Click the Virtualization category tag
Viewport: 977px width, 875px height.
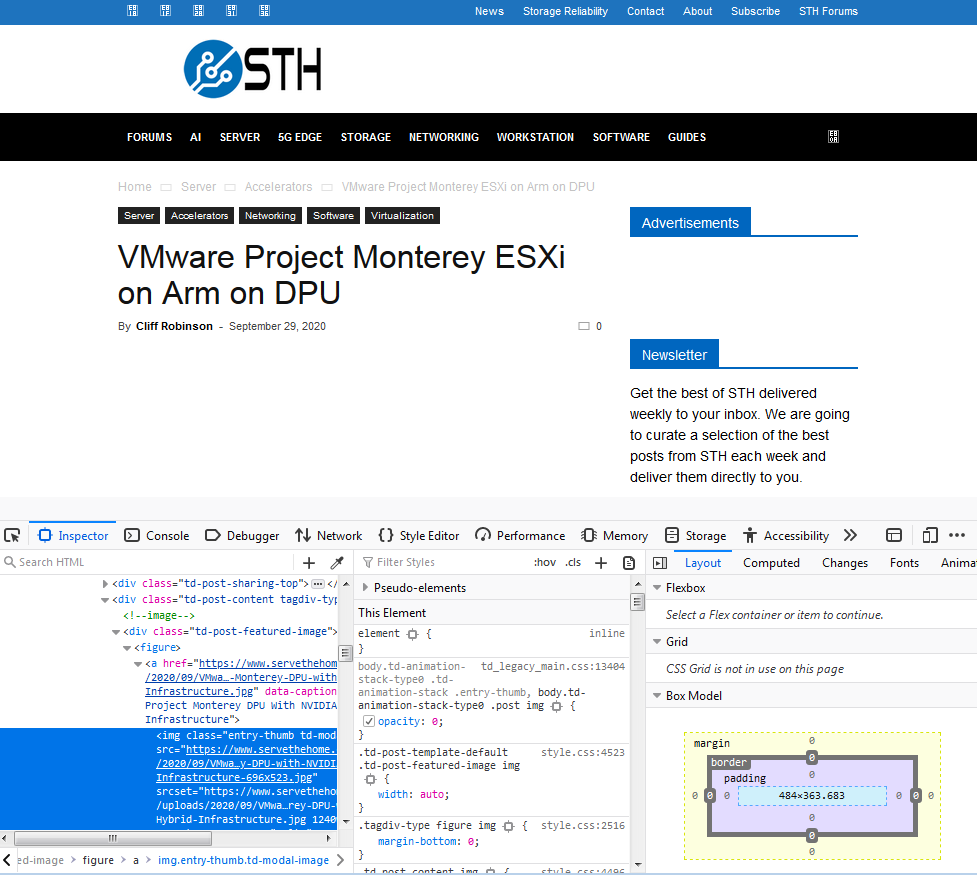pos(403,216)
